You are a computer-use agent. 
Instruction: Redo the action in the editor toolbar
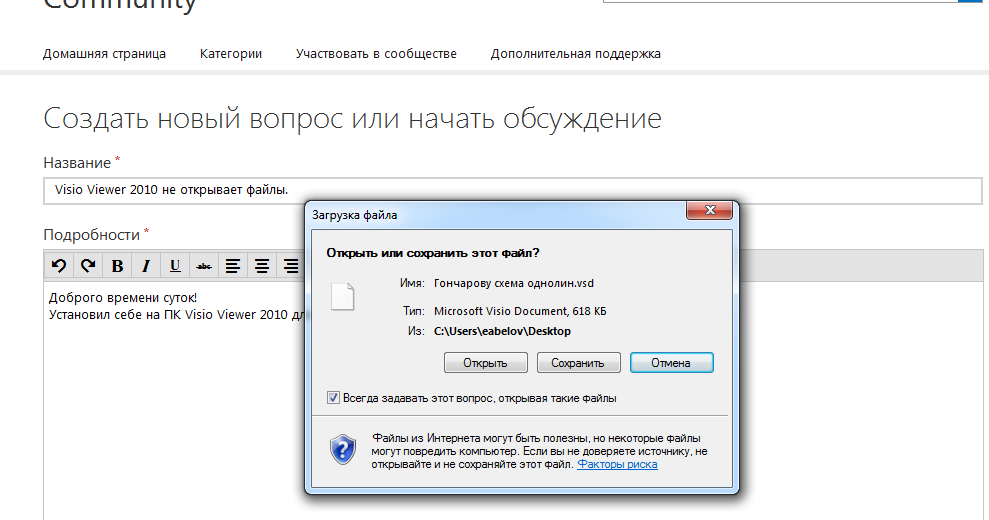pyautogui.click(x=88, y=266)
